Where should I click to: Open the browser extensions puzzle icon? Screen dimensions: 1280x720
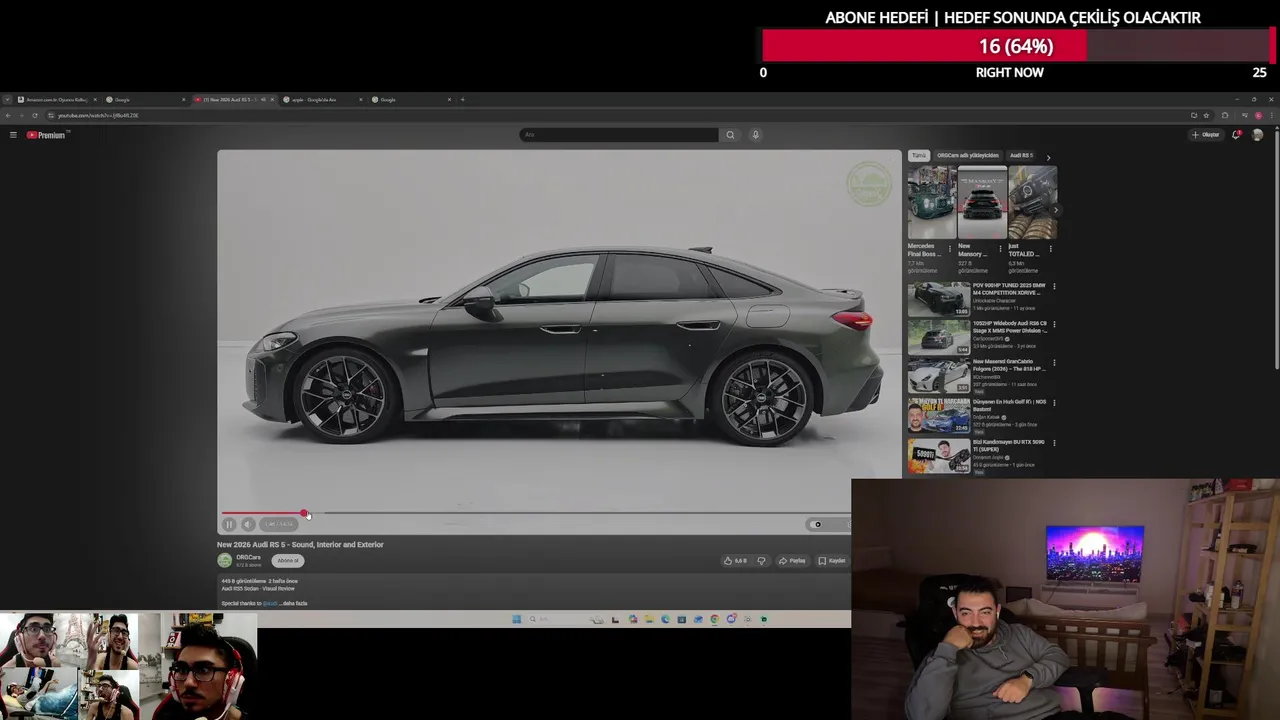click(x=1225, y=115)
